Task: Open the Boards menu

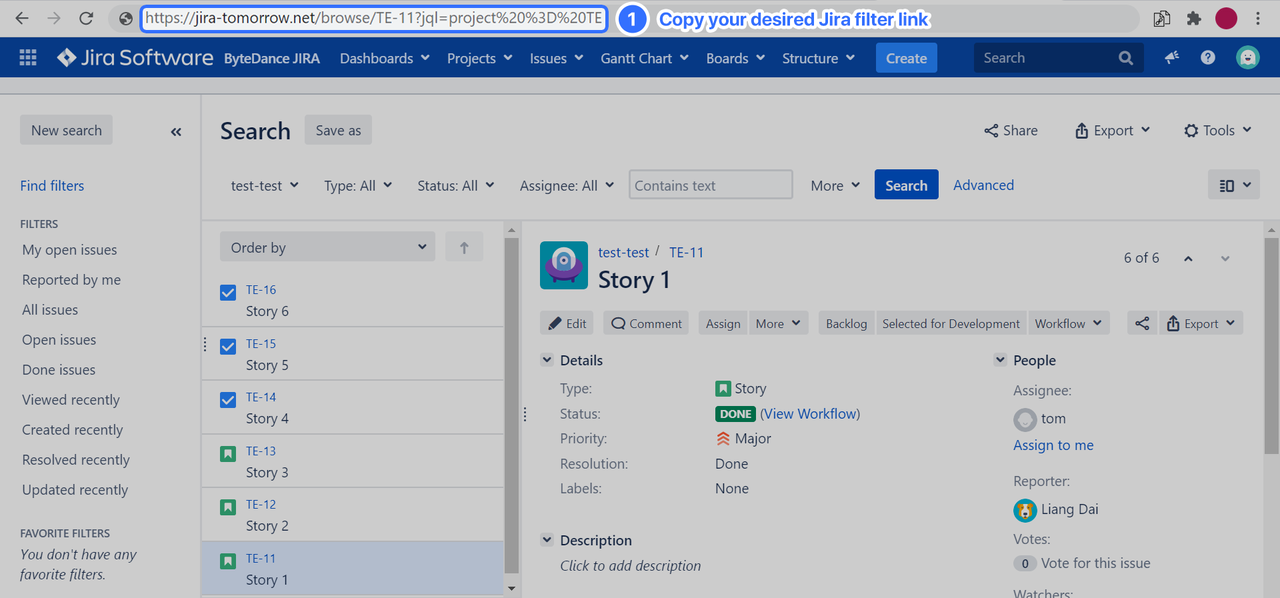Action: point(735,58)
